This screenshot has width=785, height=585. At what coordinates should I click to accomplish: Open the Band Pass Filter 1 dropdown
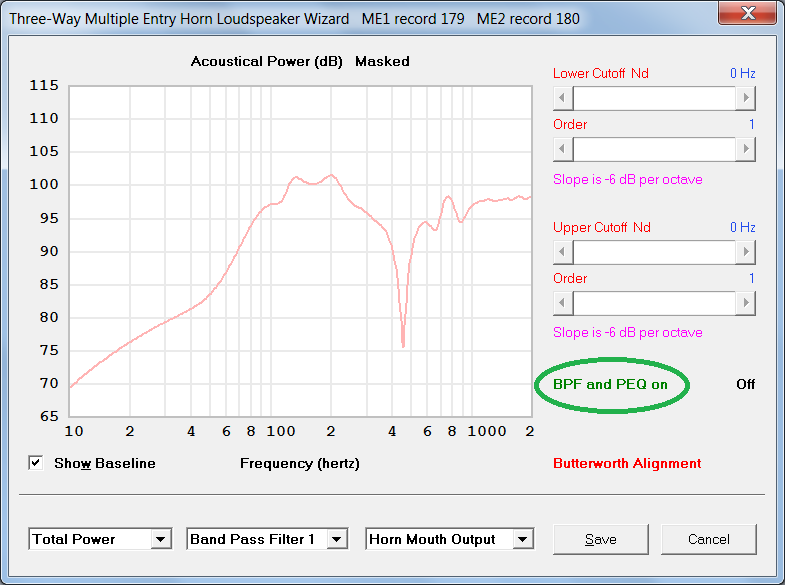tap(337, 539)
